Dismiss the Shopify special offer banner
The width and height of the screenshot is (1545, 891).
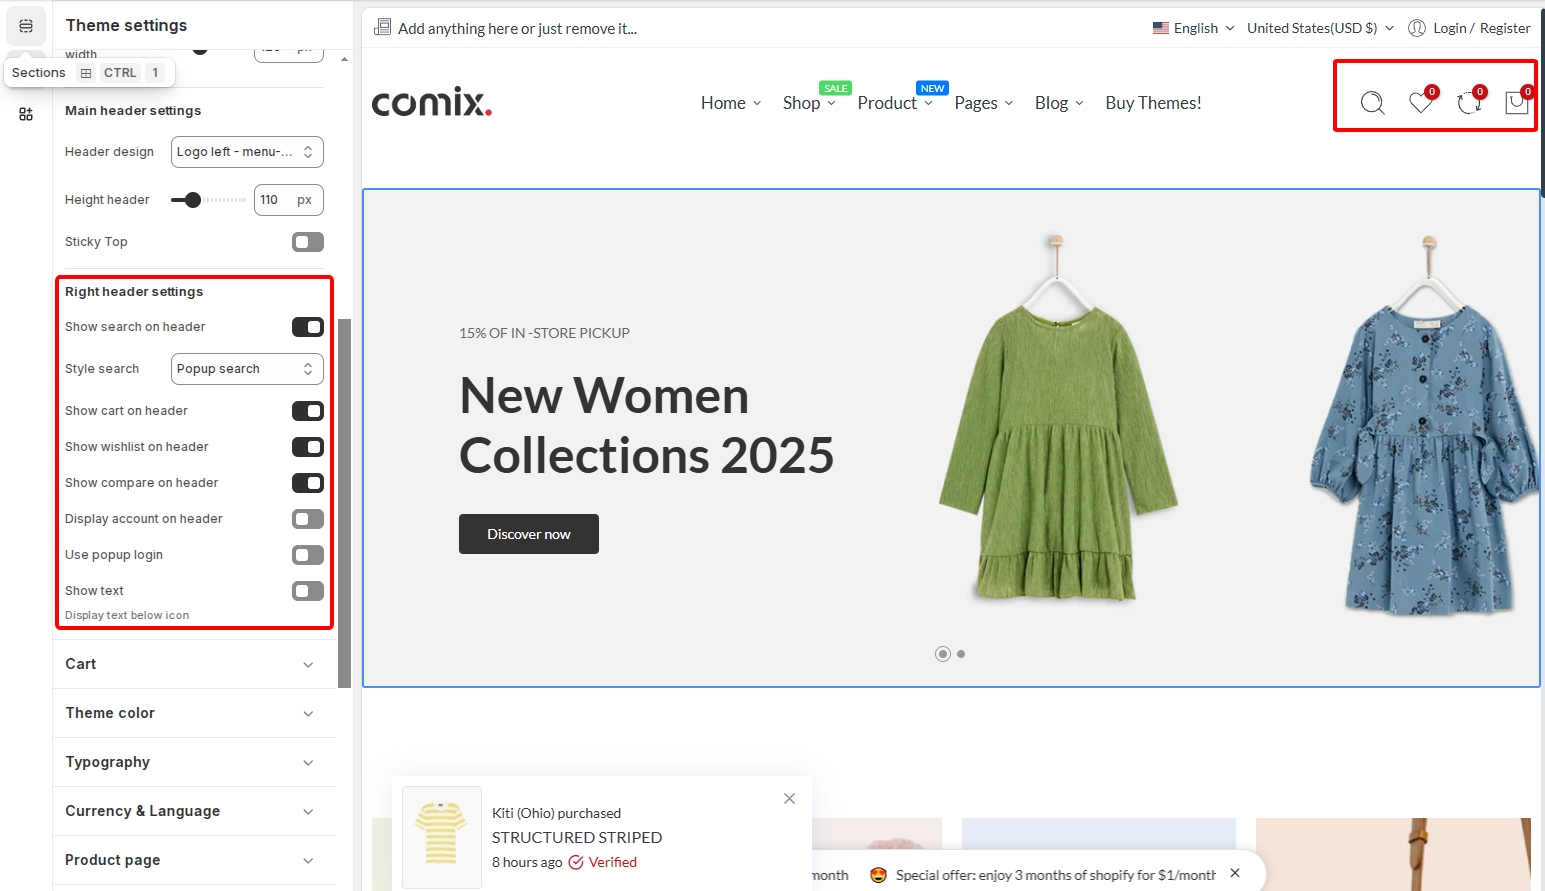point(1235,873)
